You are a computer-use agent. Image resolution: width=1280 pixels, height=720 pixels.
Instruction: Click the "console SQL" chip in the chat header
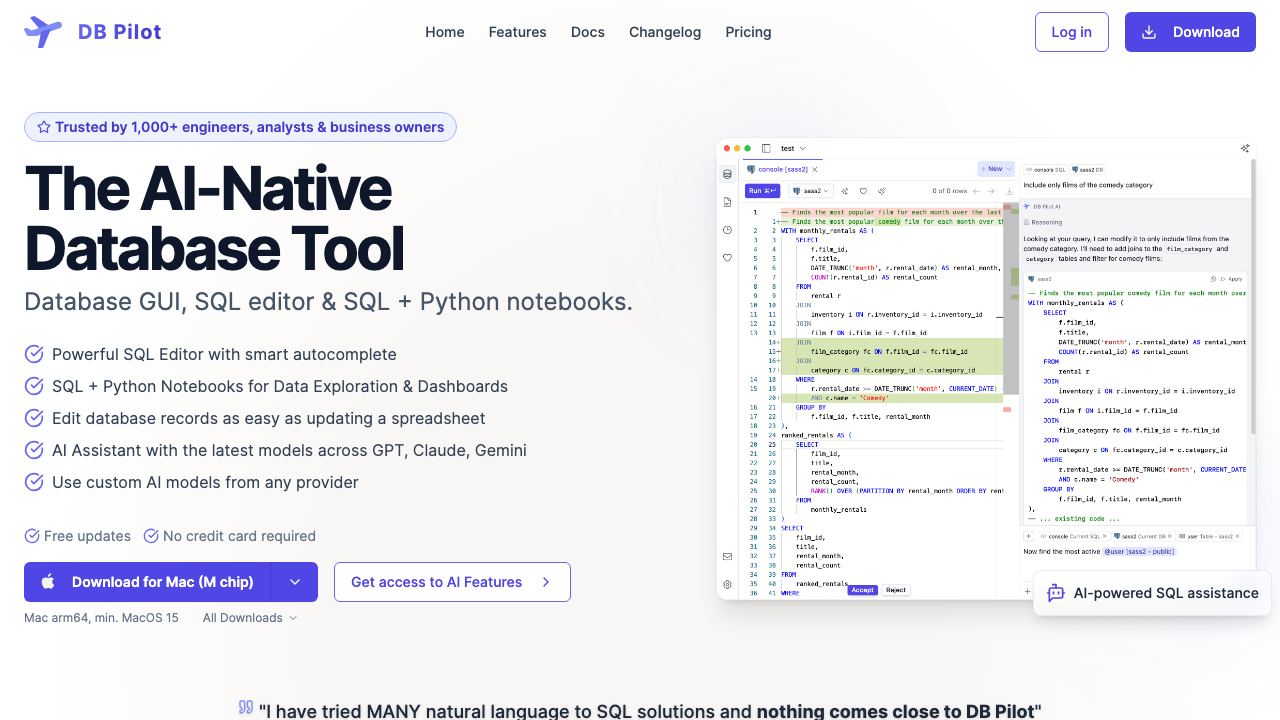tap(1046, 170)
